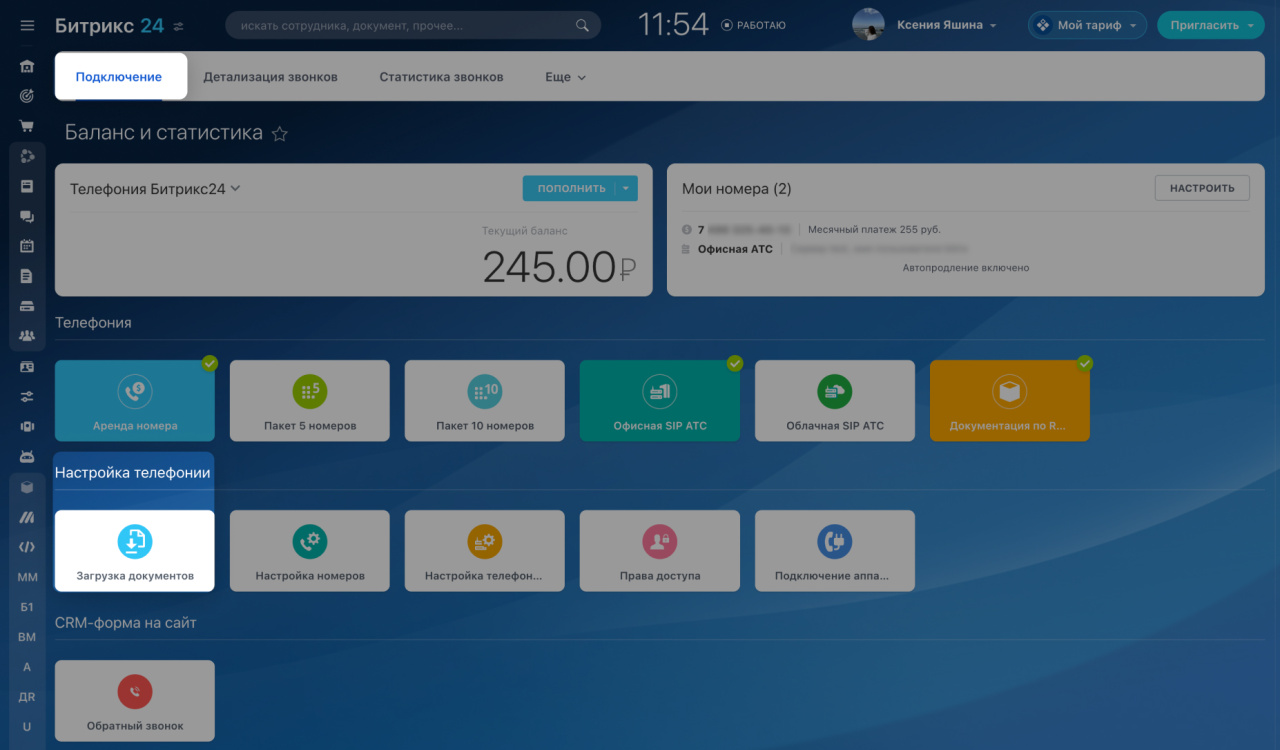
Task: Open the code brackets developer sidebar icon
Action: 27,547
